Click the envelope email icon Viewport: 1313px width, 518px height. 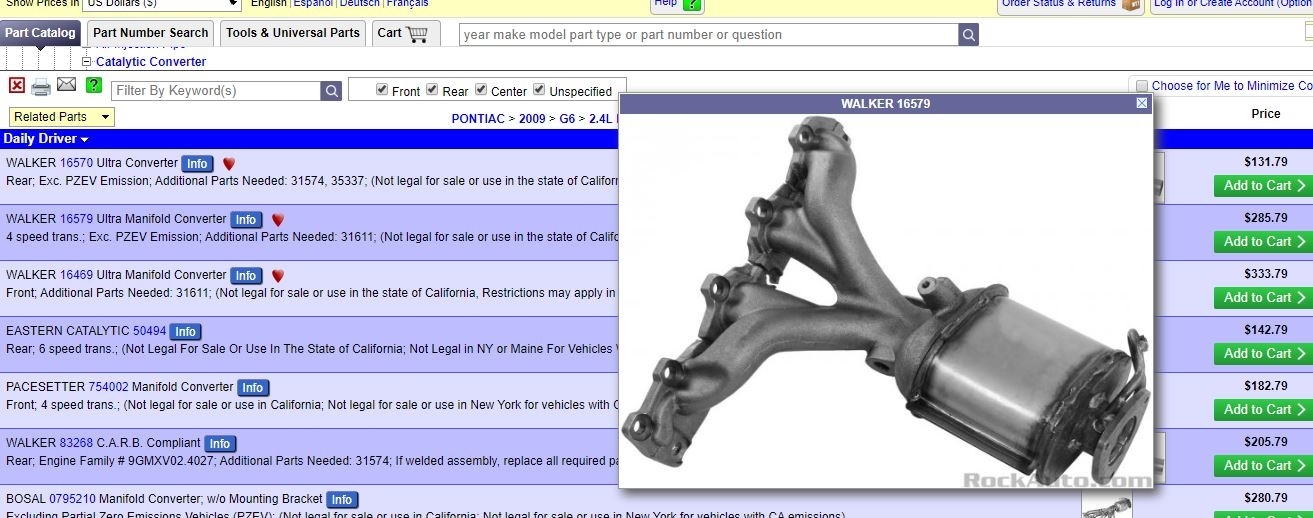pyautogui.click(x=67, y=85)
